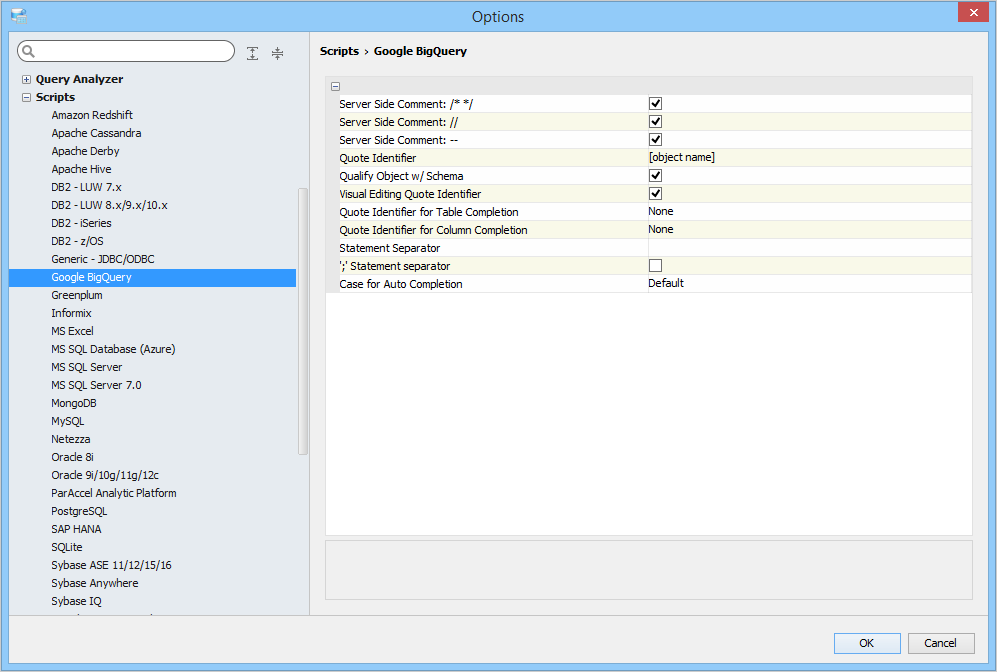Screen dimensions: 997x672
Task: Toggle Server Side Comment /* */ checkbox
Action: coord(655,104)
